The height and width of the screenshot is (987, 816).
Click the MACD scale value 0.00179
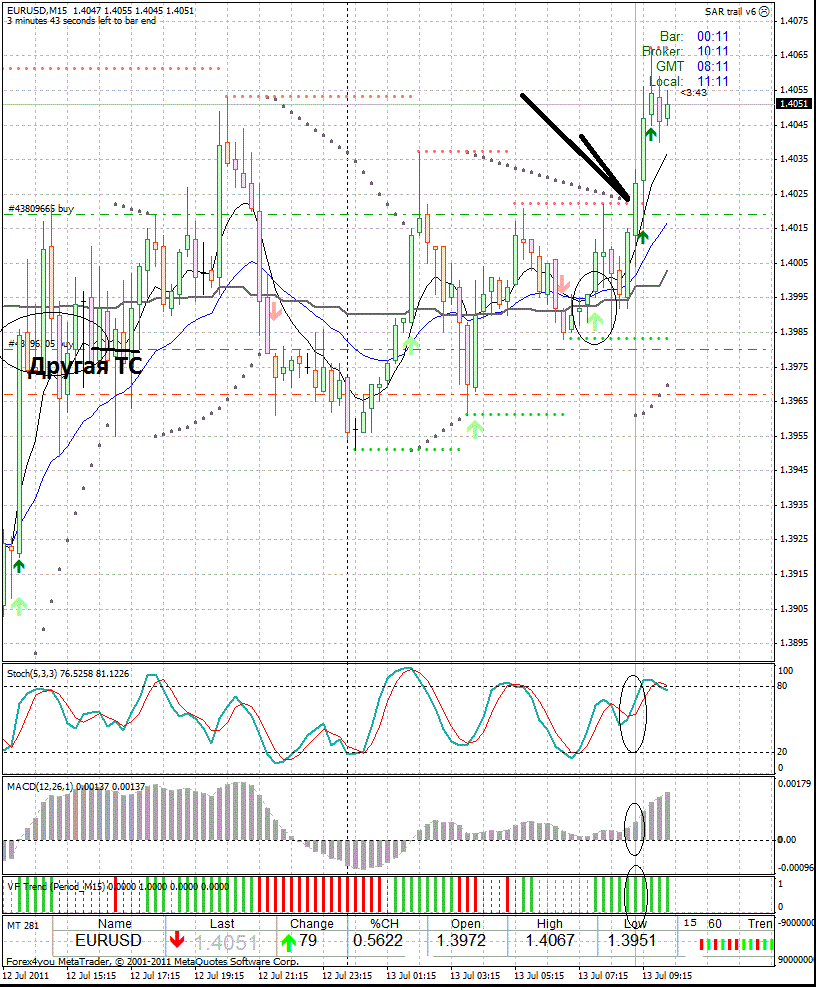795,784
